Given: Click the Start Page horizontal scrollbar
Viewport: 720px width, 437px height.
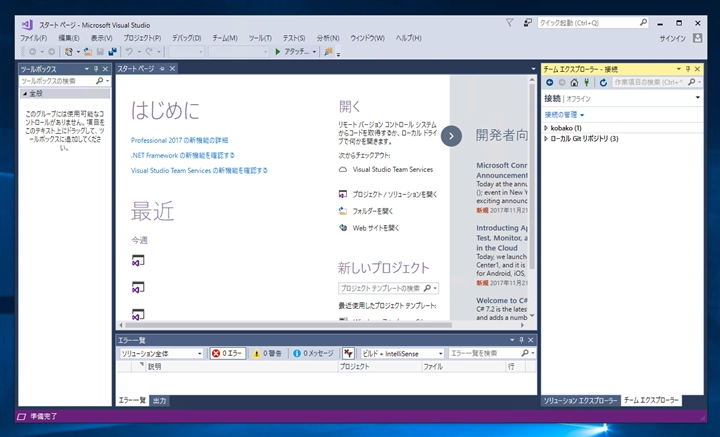Looking at the screenshot, I should 288,325.
